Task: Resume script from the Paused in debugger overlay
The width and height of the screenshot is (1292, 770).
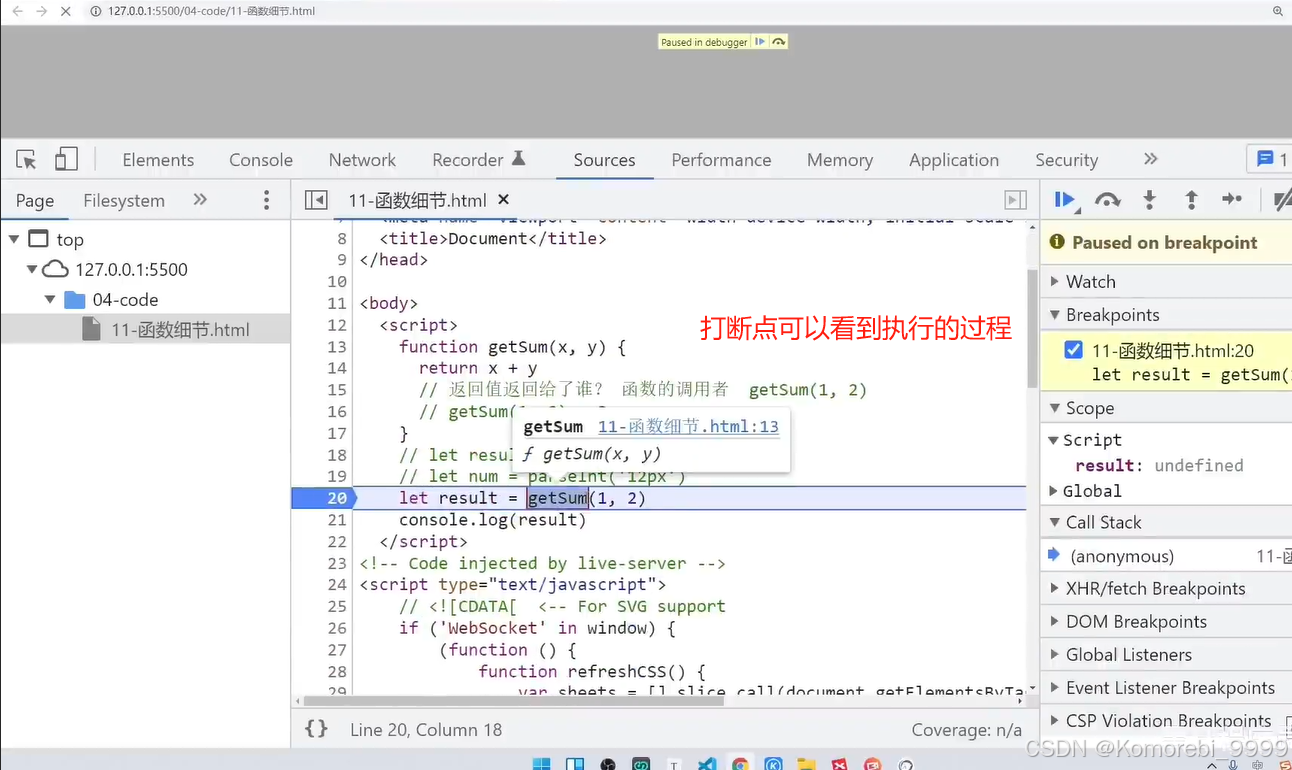Action: click(x=760, y=42)
